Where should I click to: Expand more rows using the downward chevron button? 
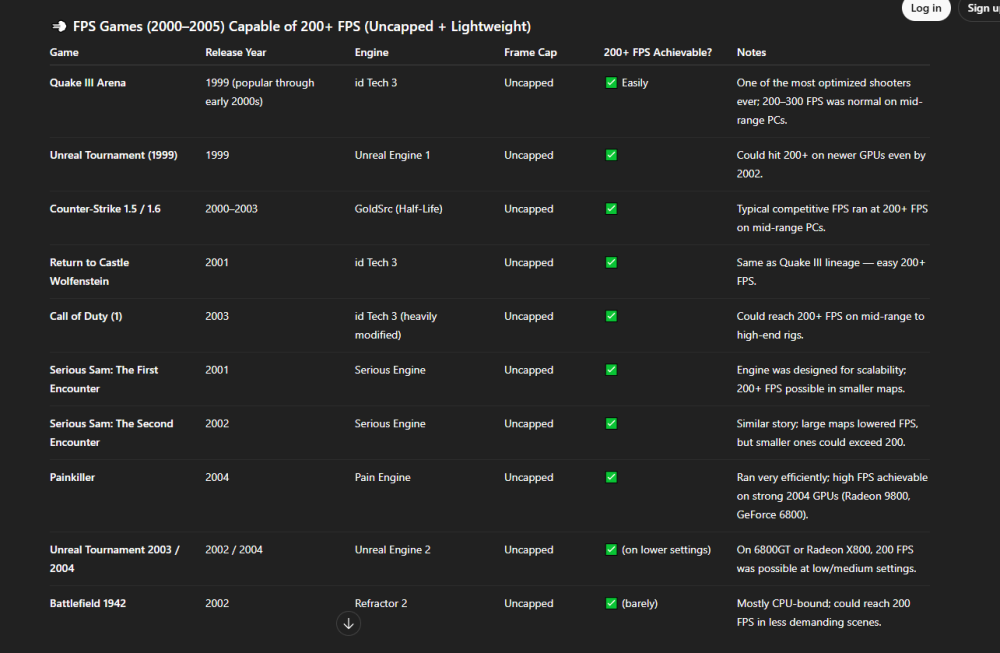pyautogui.click(x=348, y=623)
